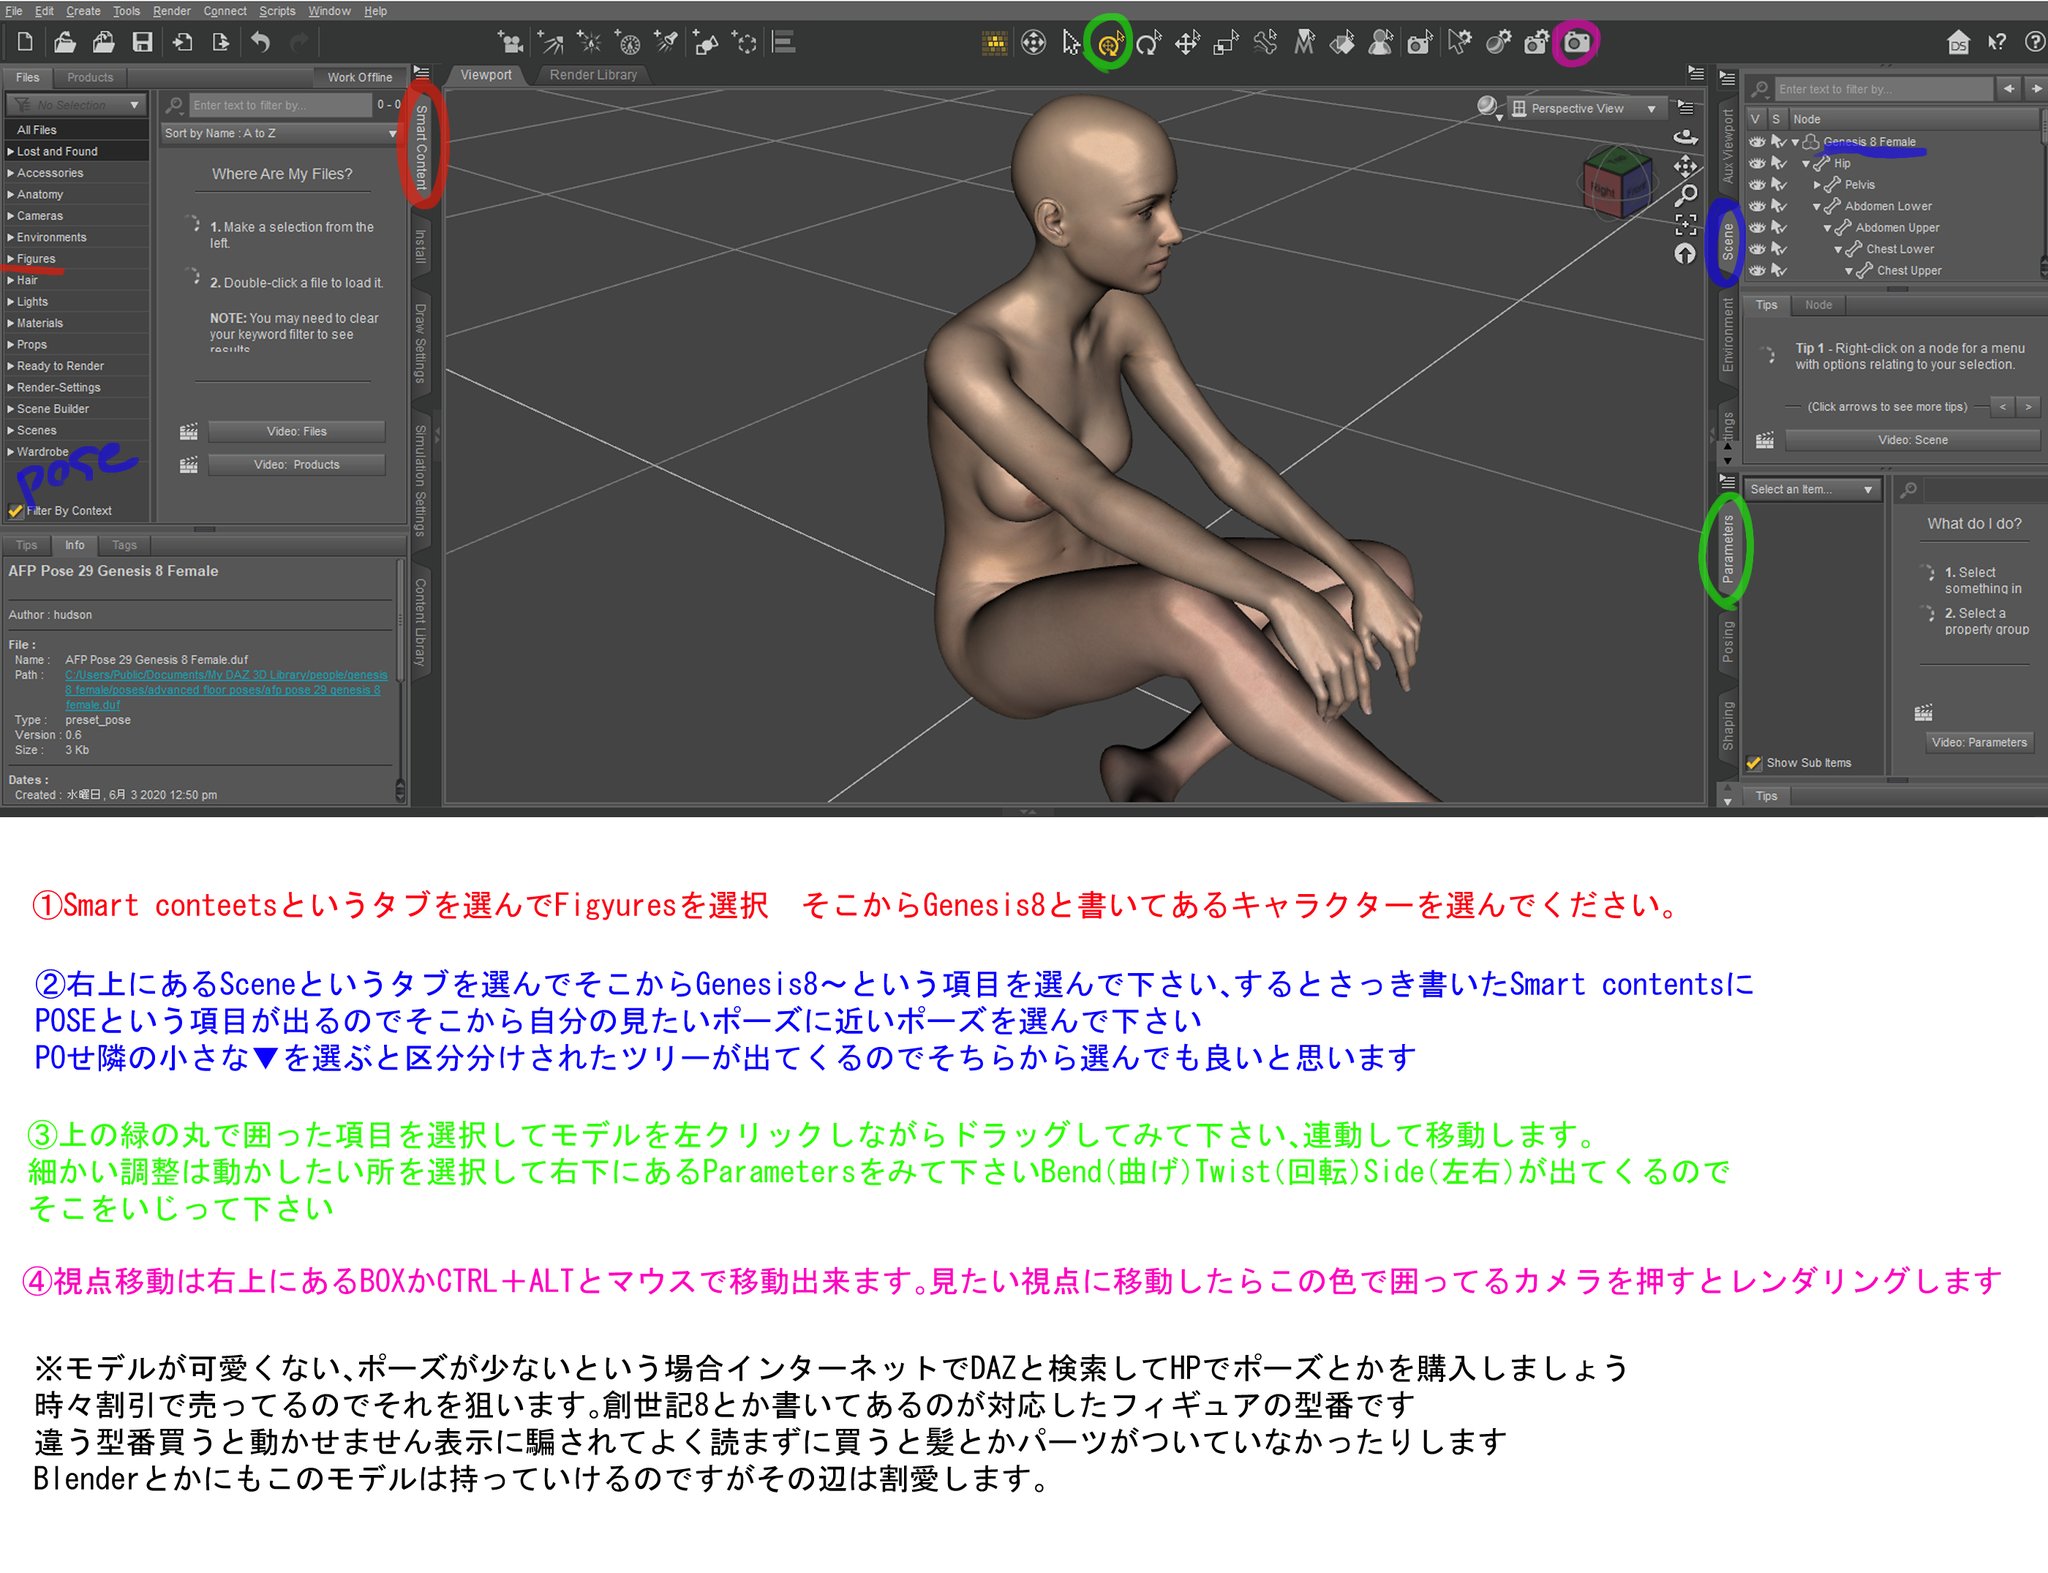Viewport: 2048px width, 1573px height.
Task: Click the search magnifier in Smart Content
Action: point(175,104)
